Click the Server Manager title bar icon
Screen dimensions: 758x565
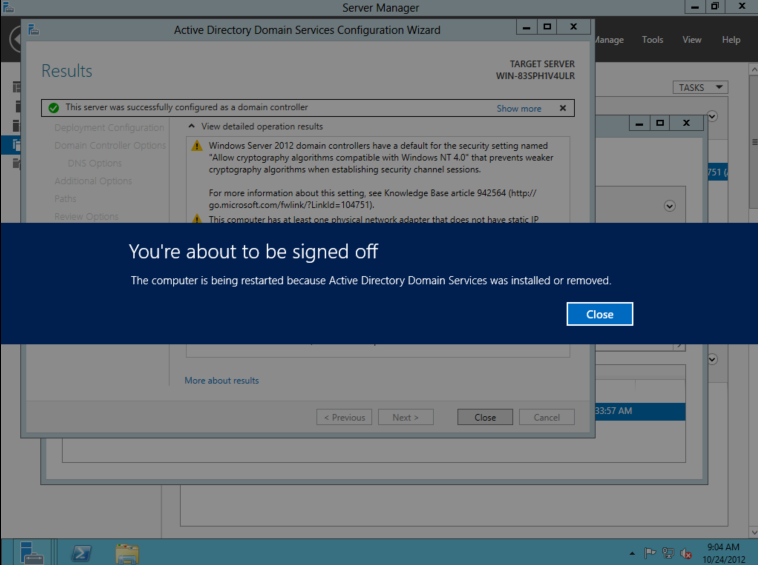click(x=8, y=7)
